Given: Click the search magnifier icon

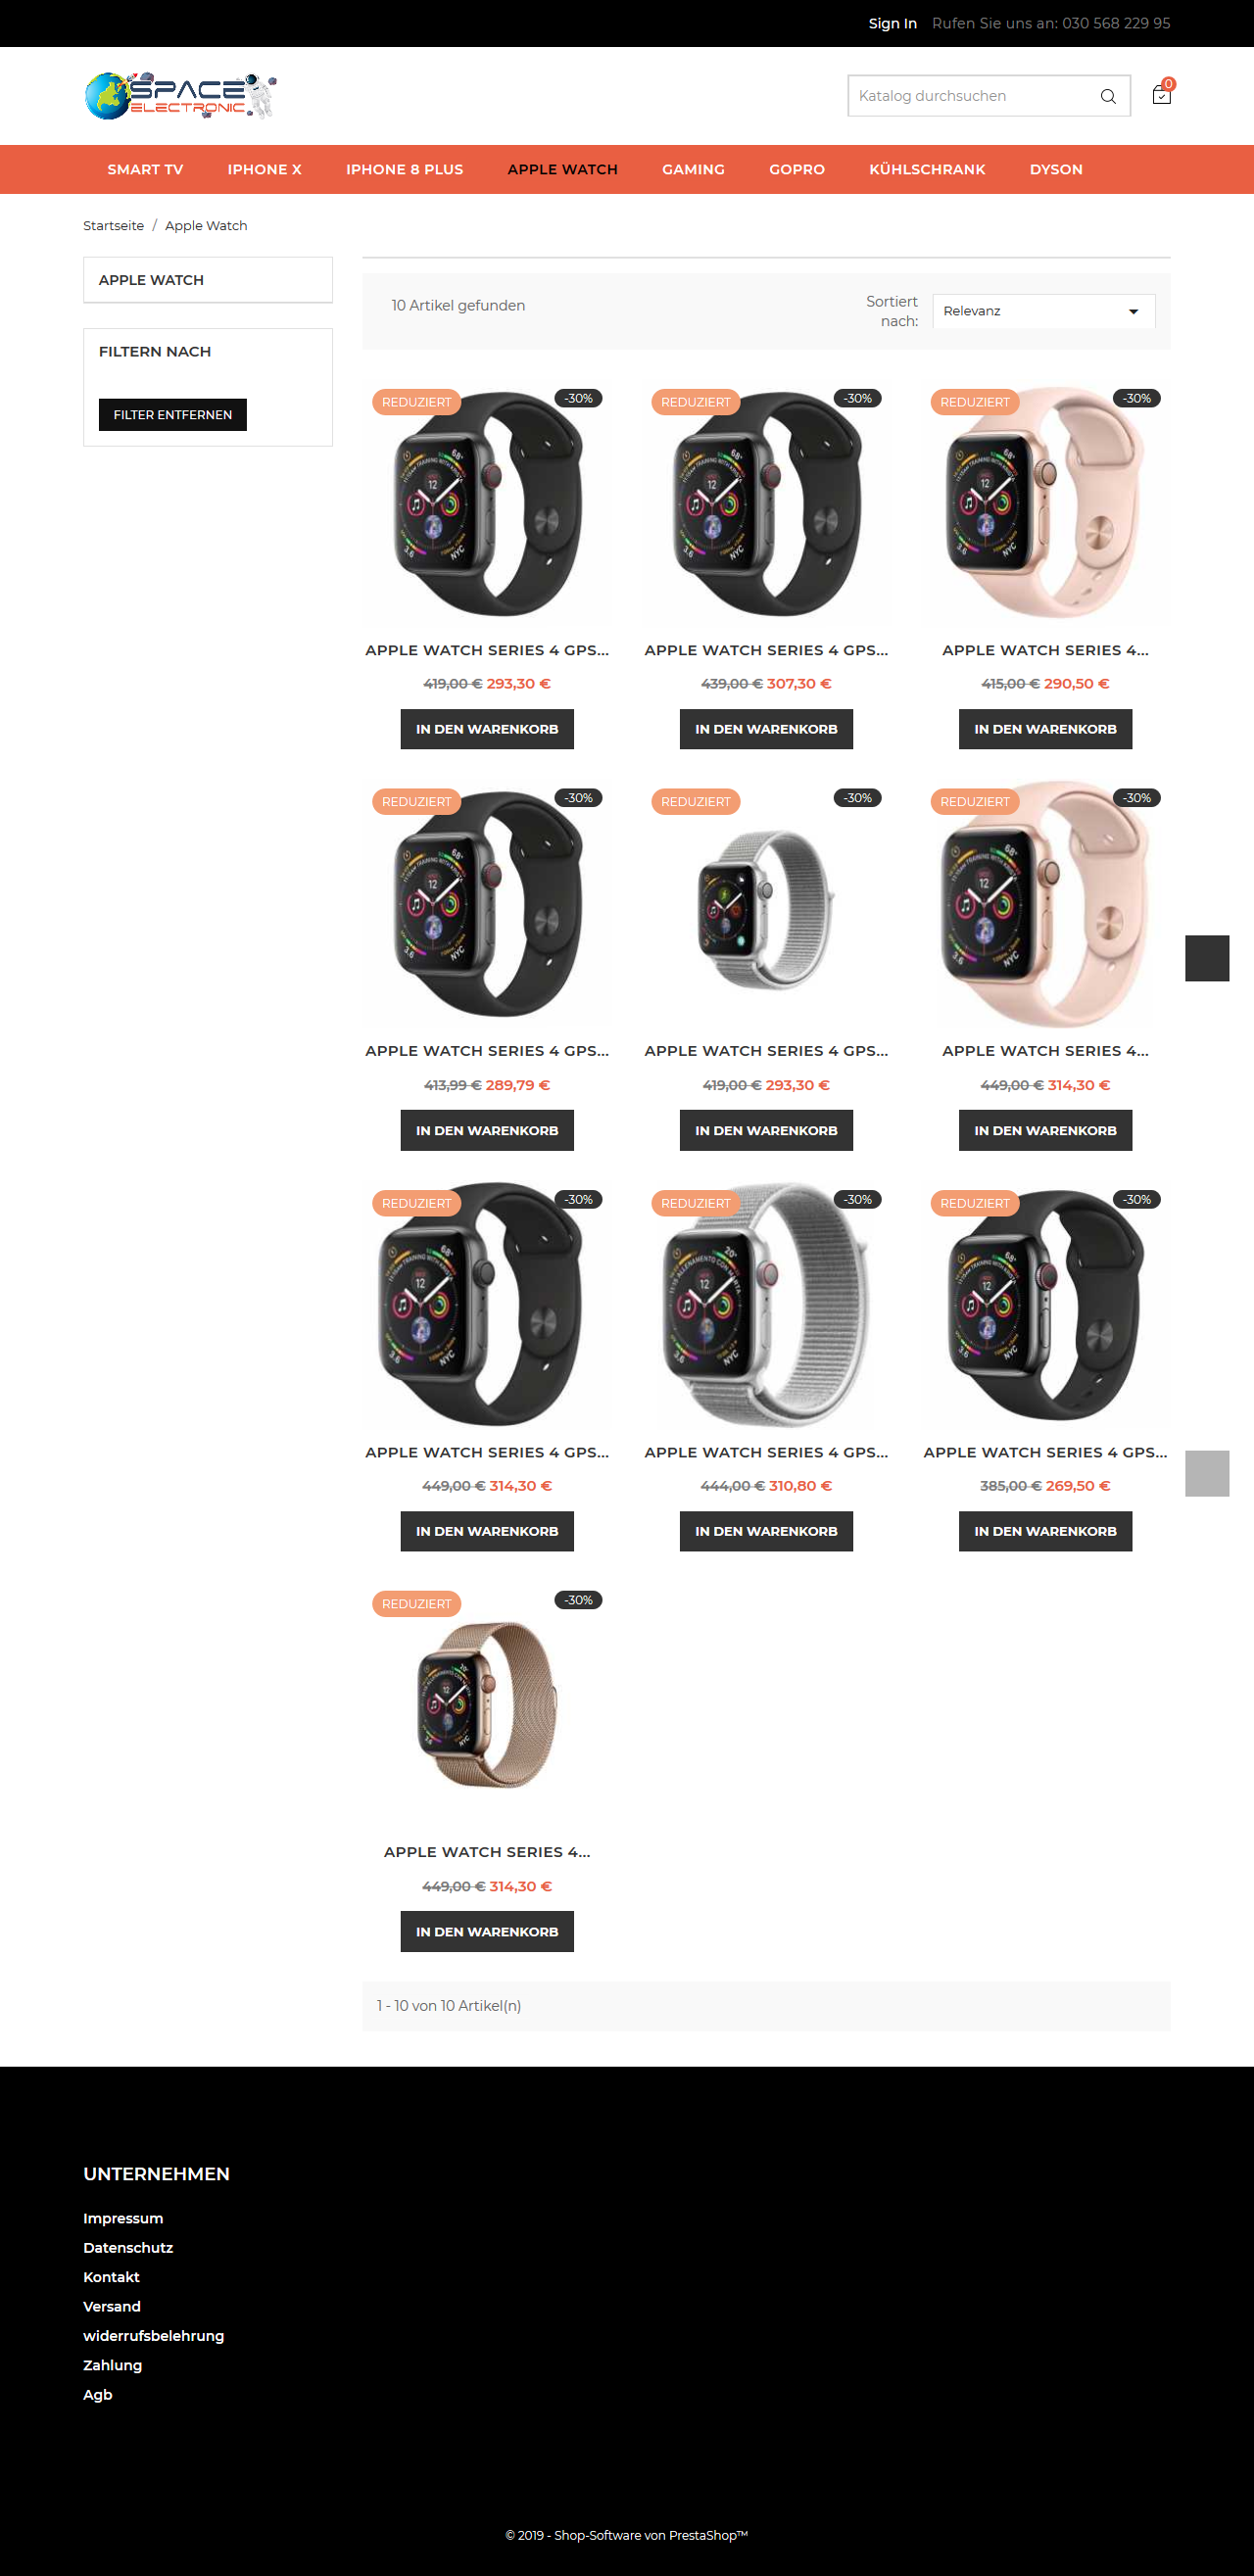Looking at the screenshot, I should tap(1107, 96).
